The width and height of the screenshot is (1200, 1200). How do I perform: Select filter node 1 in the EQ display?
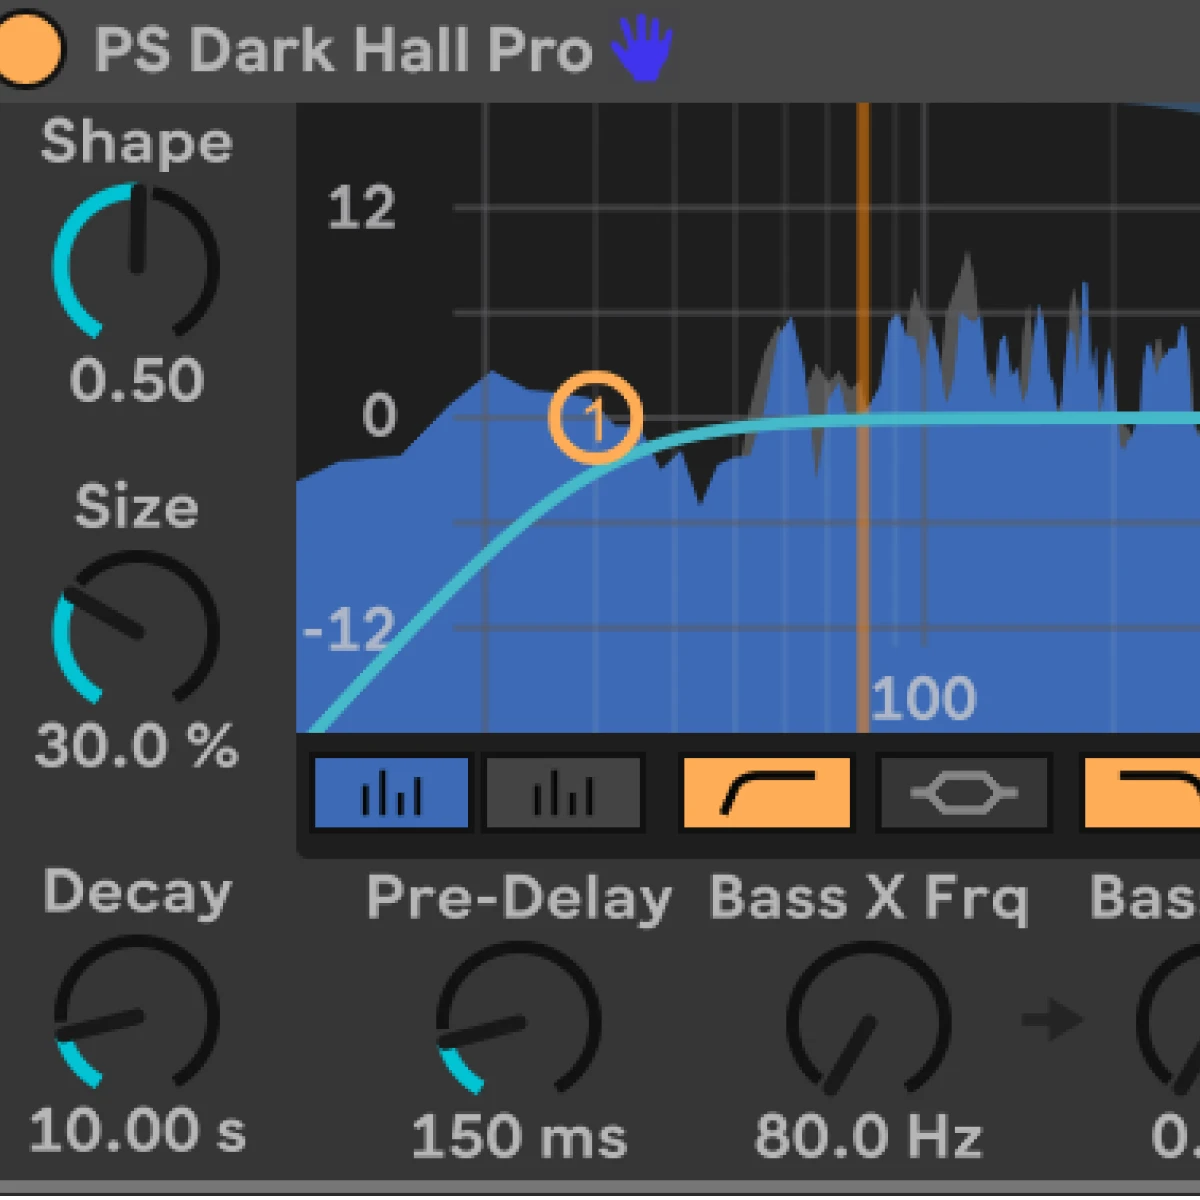[x=595, y=418]
